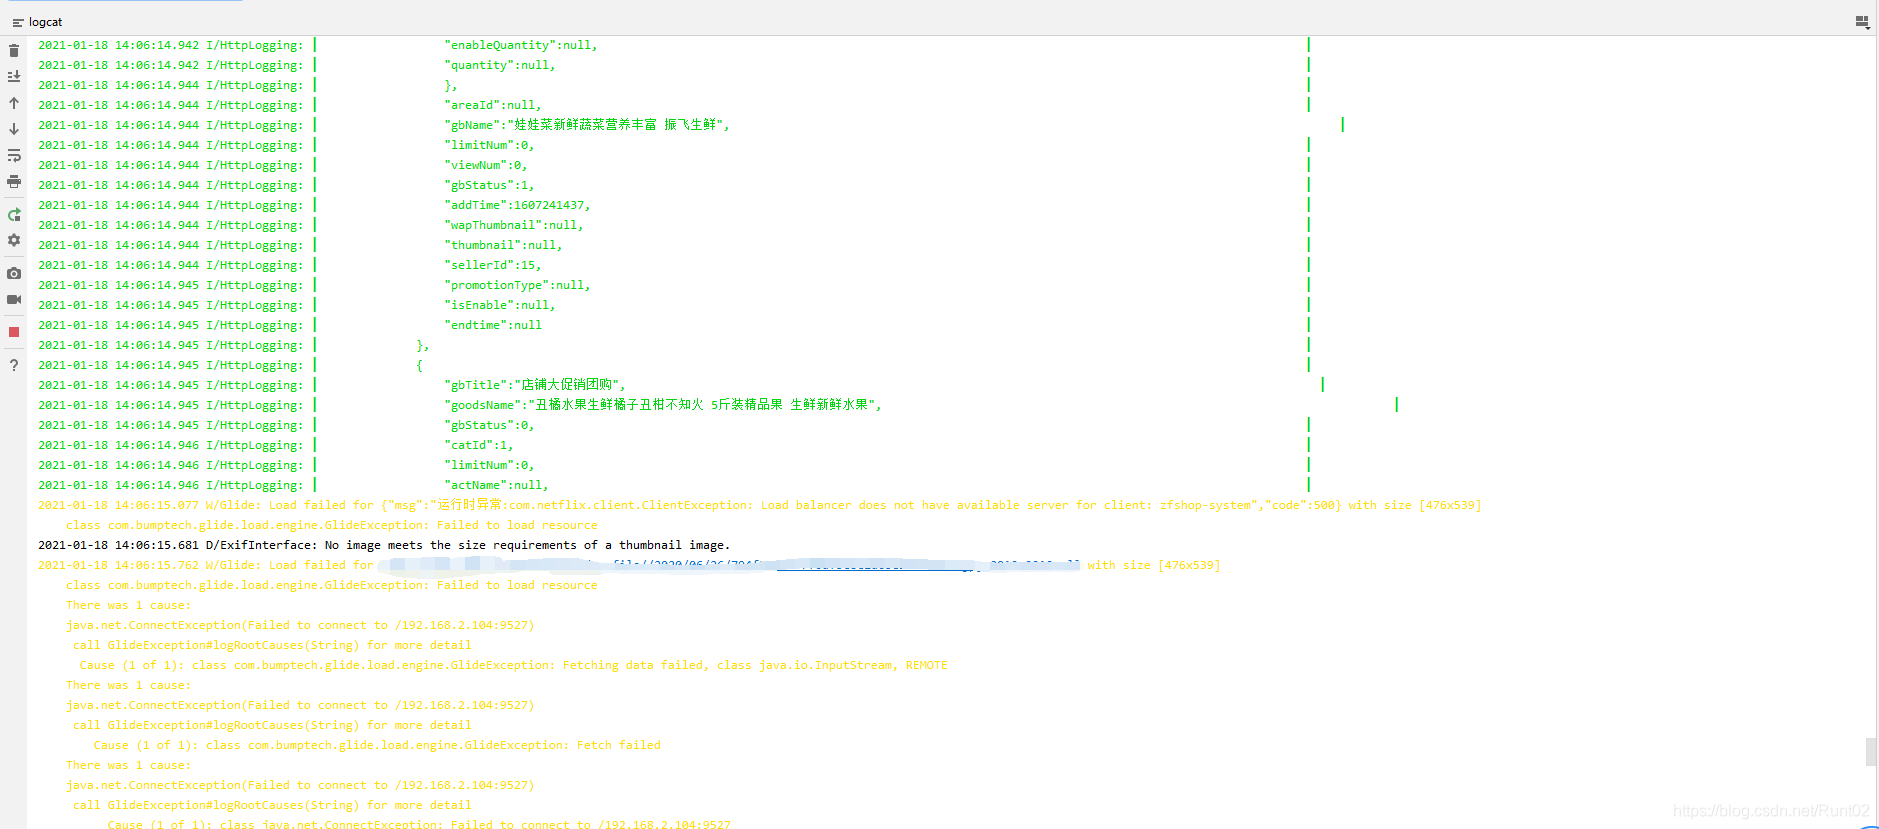The width and height of the screenshot is (1879, 829).
Task: Click the "promotionType":null line
Action: [x=517, y=285]
